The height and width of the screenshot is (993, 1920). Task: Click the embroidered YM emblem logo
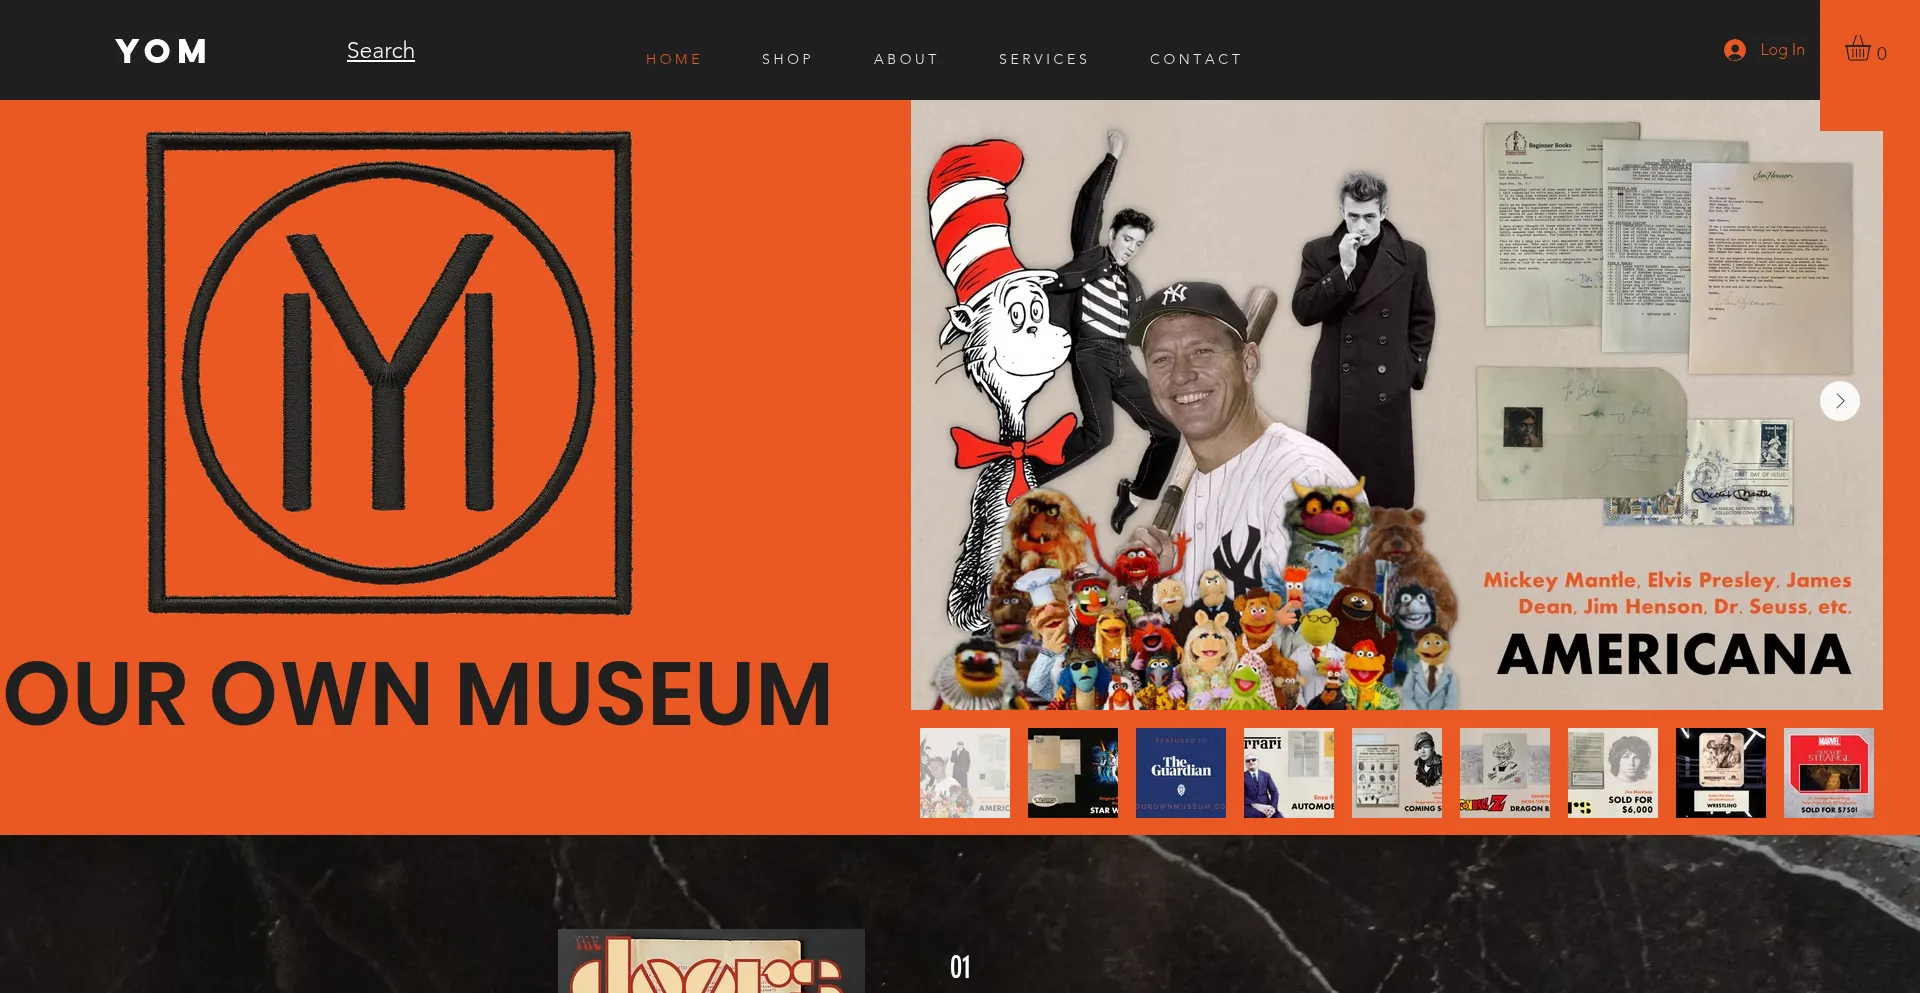click(x=390, y=373)
